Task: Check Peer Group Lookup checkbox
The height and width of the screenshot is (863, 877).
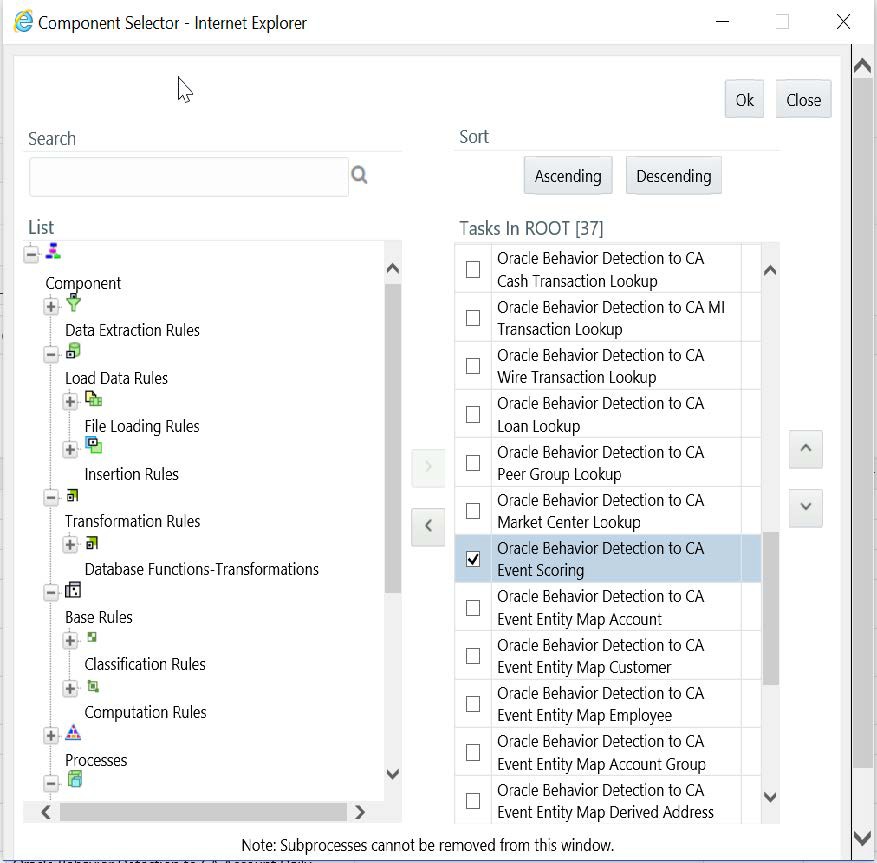Action: click(473, 463)
